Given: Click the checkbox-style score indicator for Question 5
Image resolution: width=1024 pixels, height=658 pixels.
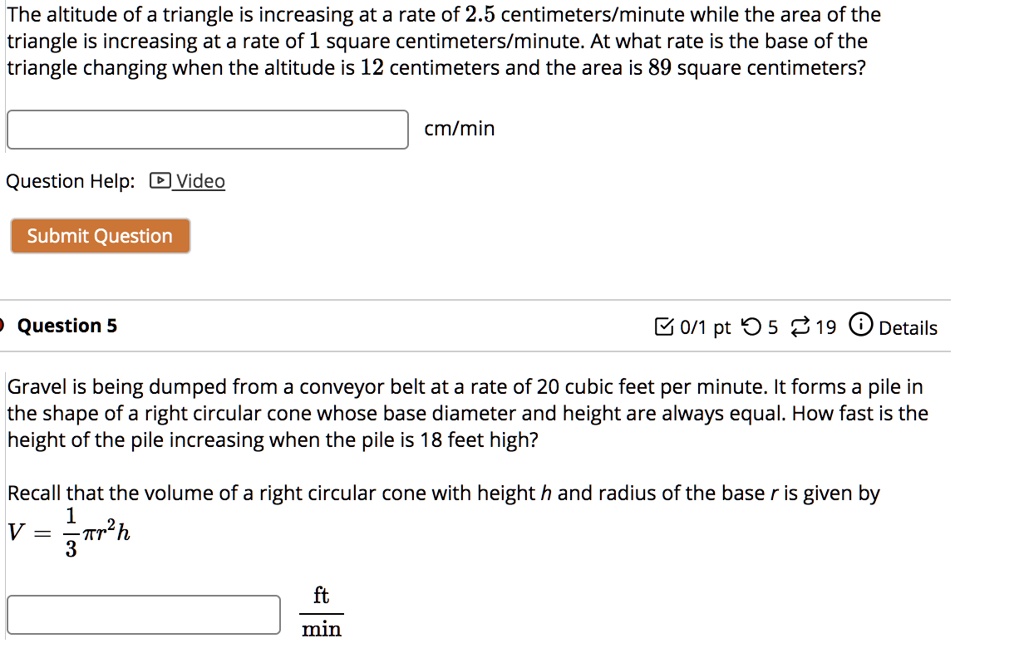Looking at the screenshot, I should [664, 326].
